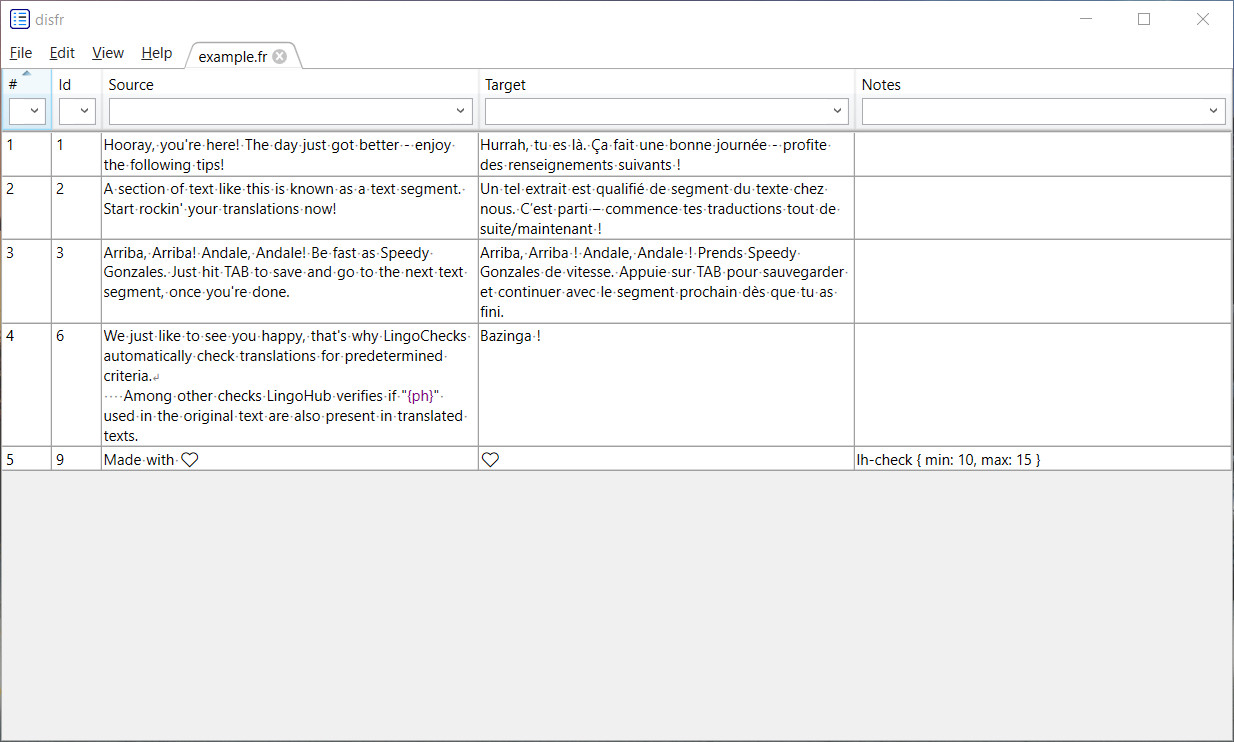Open the Target column filter dropdown arrow
Image resolution: width=1234 pixels, height=742 pixels.
[838, 111]
